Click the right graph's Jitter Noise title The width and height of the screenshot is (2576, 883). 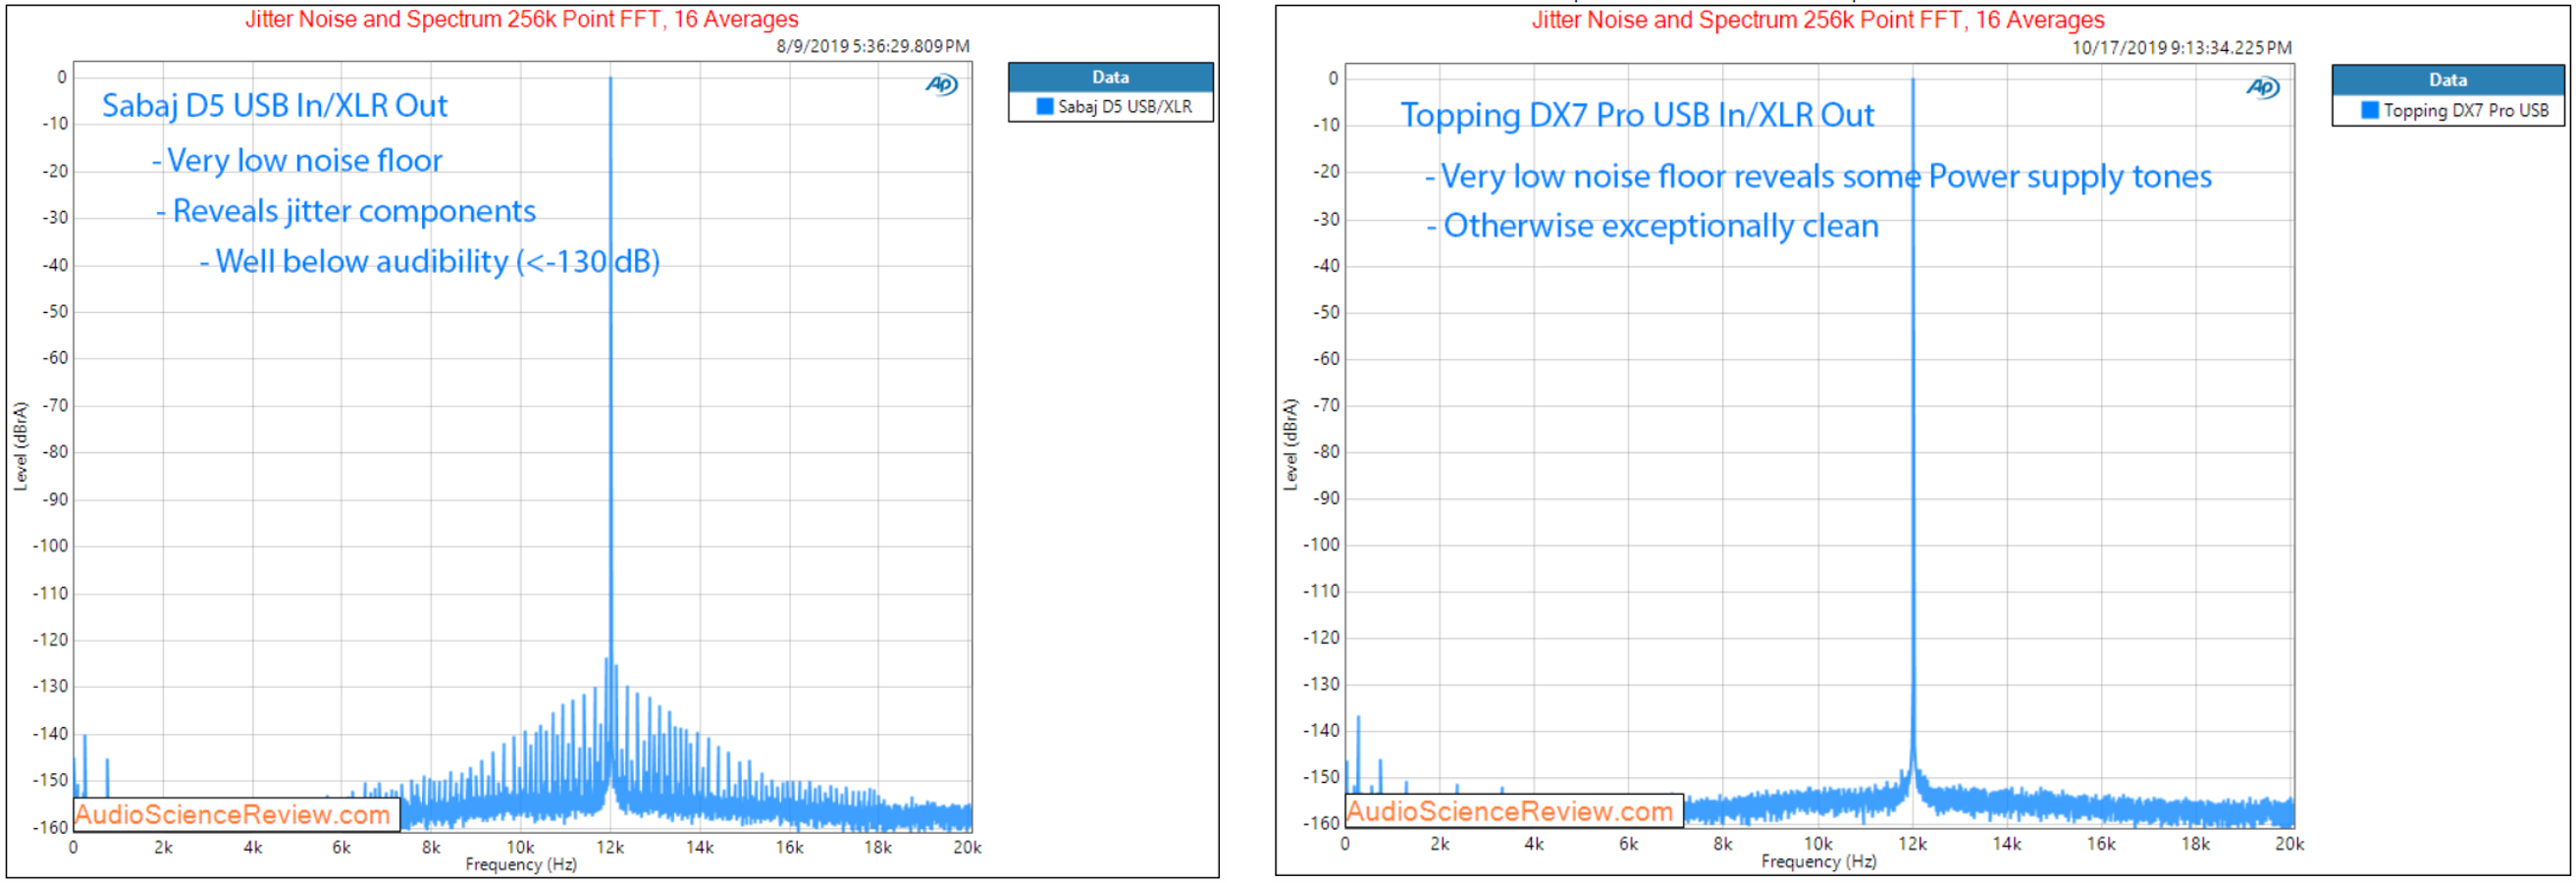click(1818, 20)
